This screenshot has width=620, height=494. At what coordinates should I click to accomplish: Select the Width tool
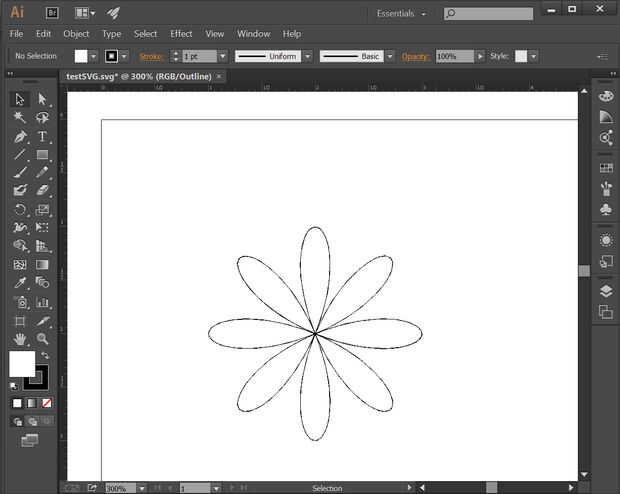pos(19,227)
